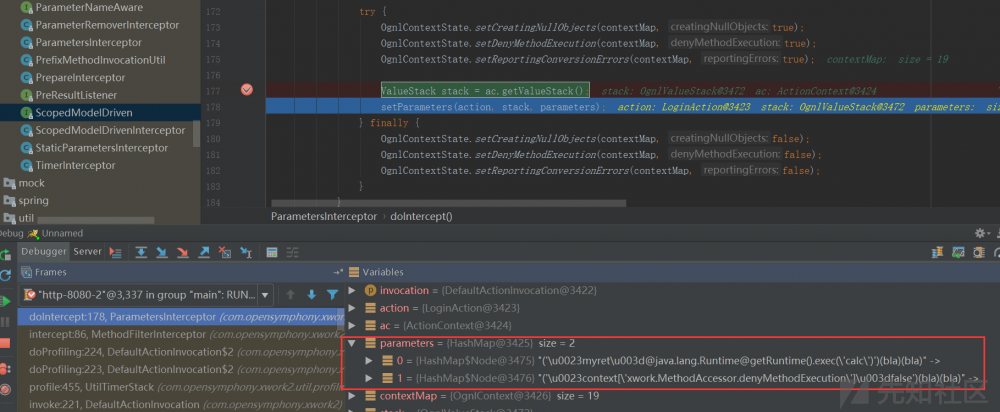This screenshot has width=1000, height=412.
Task: Open the ScopedModelDrivenInterceptor class
Action: tap(110, 130)
